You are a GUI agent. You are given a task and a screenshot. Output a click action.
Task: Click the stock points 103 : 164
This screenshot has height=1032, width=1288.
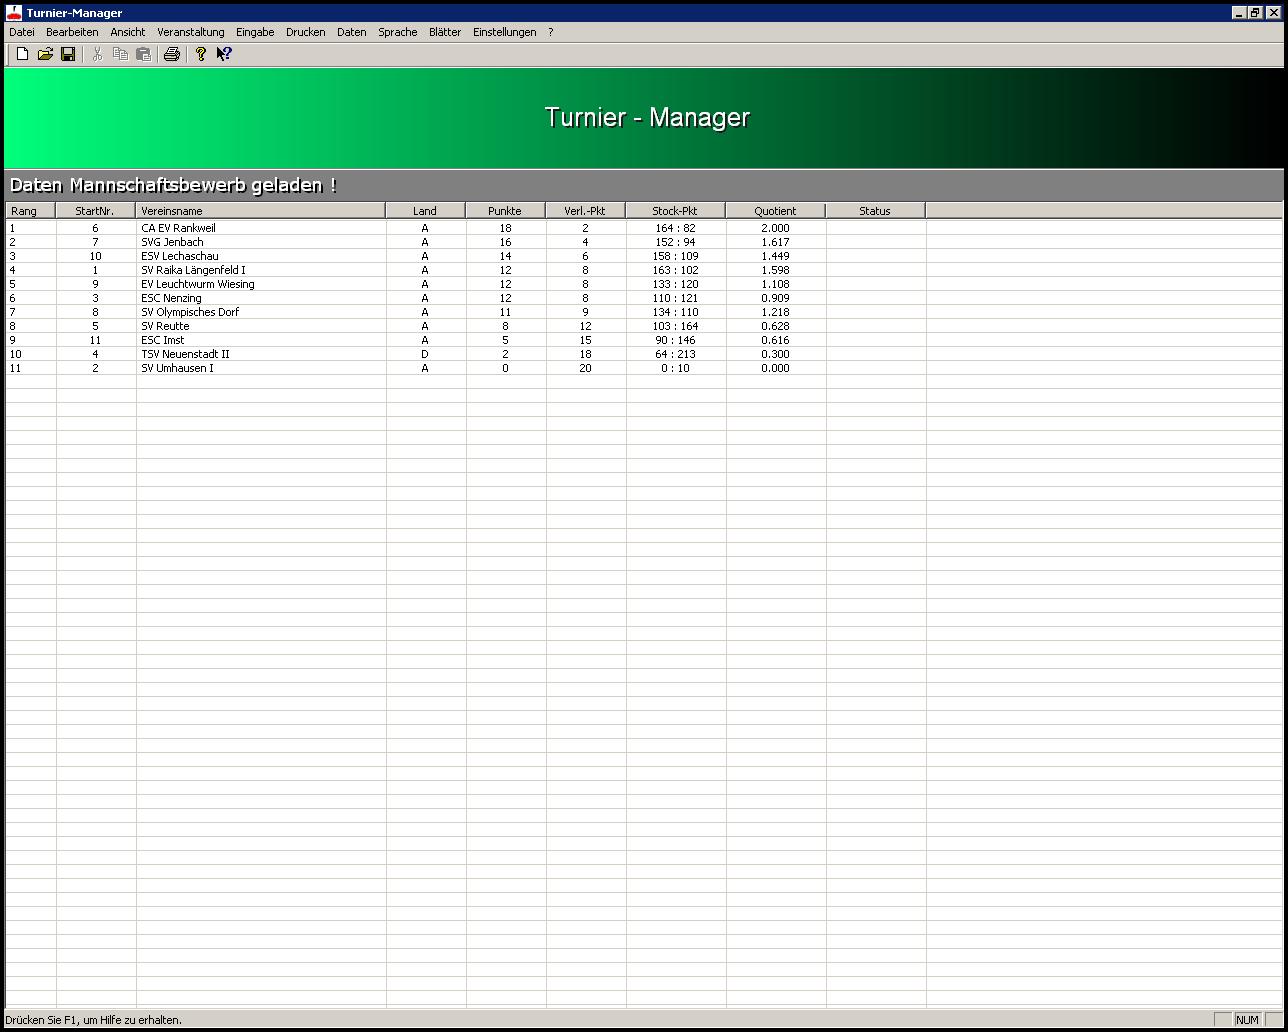675,326
